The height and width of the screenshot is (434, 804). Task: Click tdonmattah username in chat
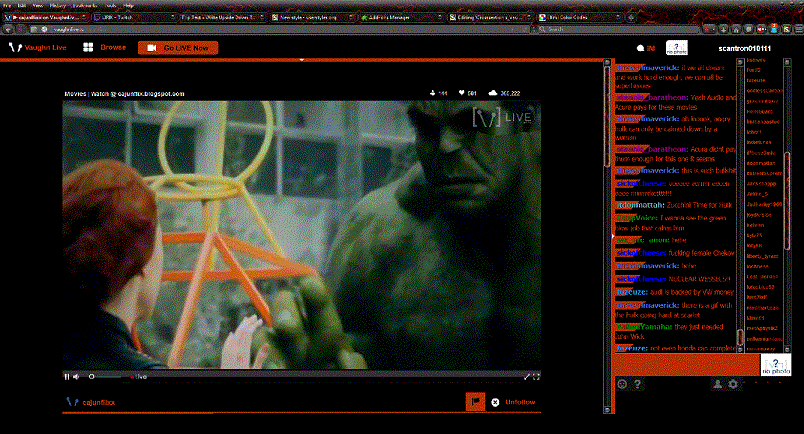pyautogui.click(x=640, y=205)
